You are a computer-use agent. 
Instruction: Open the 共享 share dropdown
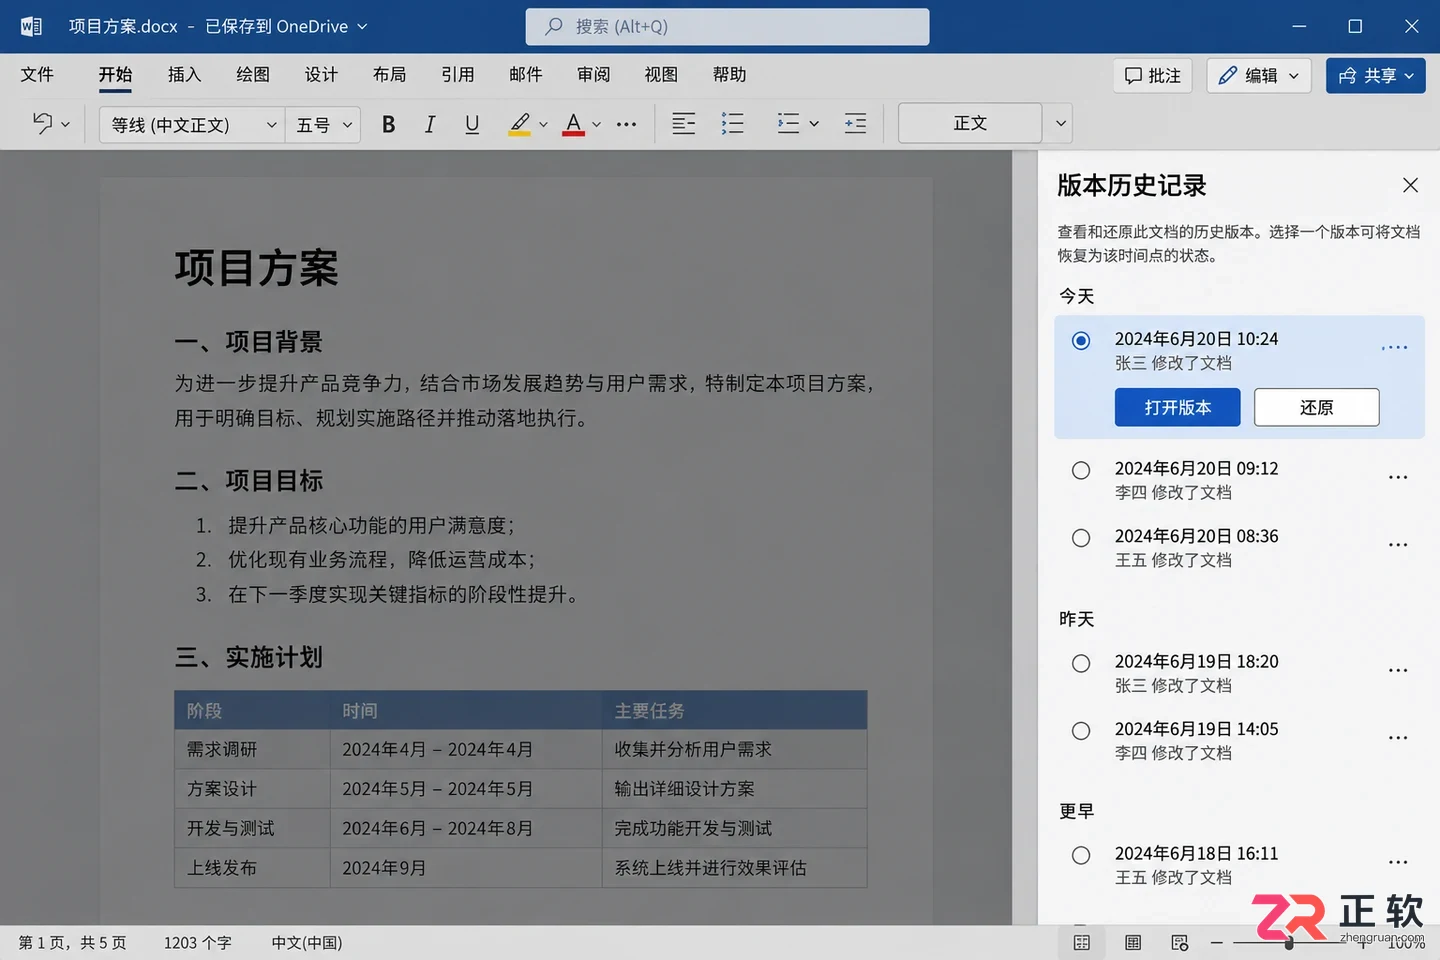tap(1376, 75)
